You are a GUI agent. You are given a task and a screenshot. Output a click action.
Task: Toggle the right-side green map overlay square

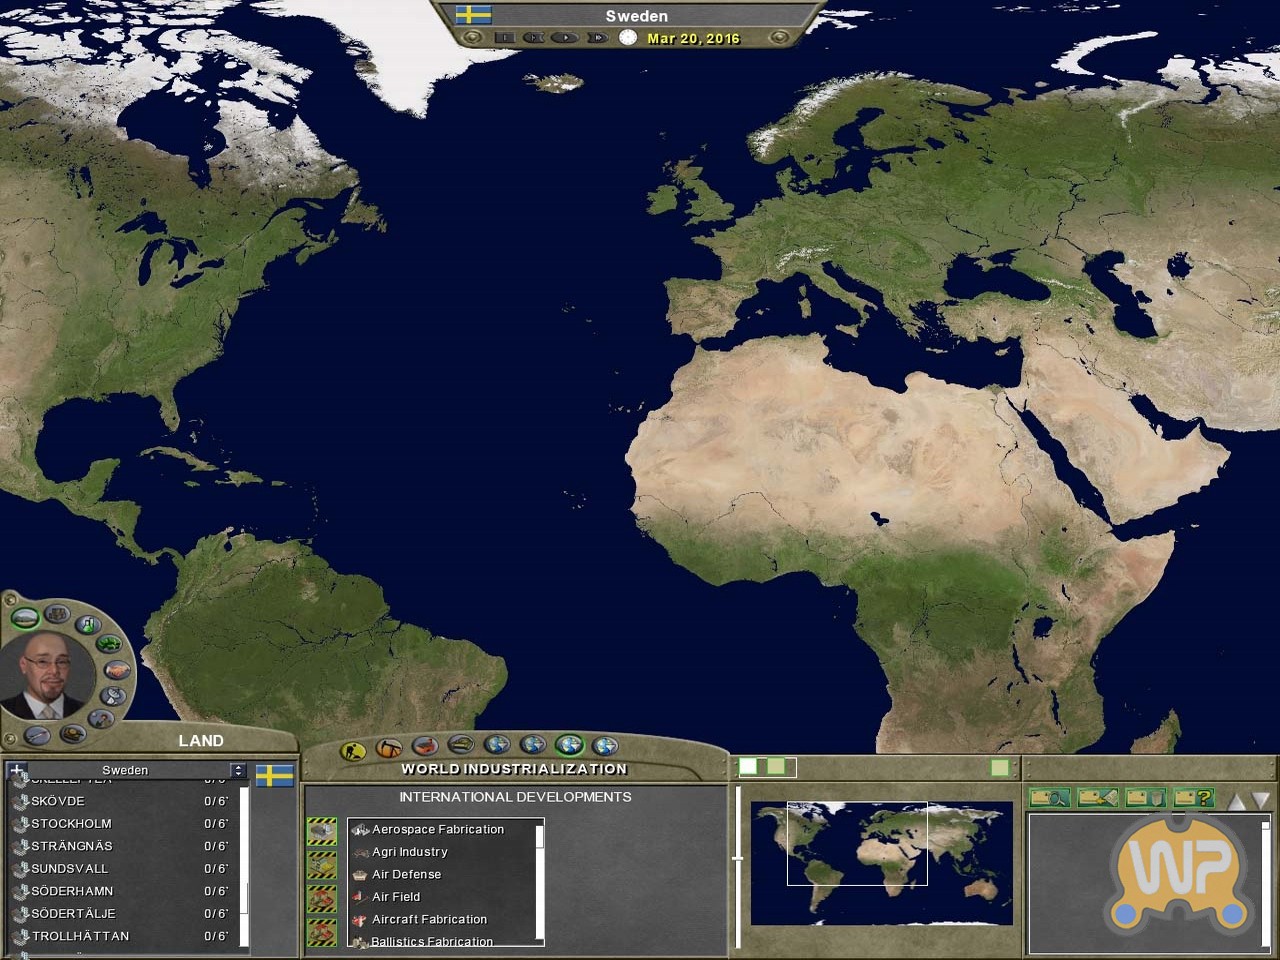click(999, 767)
